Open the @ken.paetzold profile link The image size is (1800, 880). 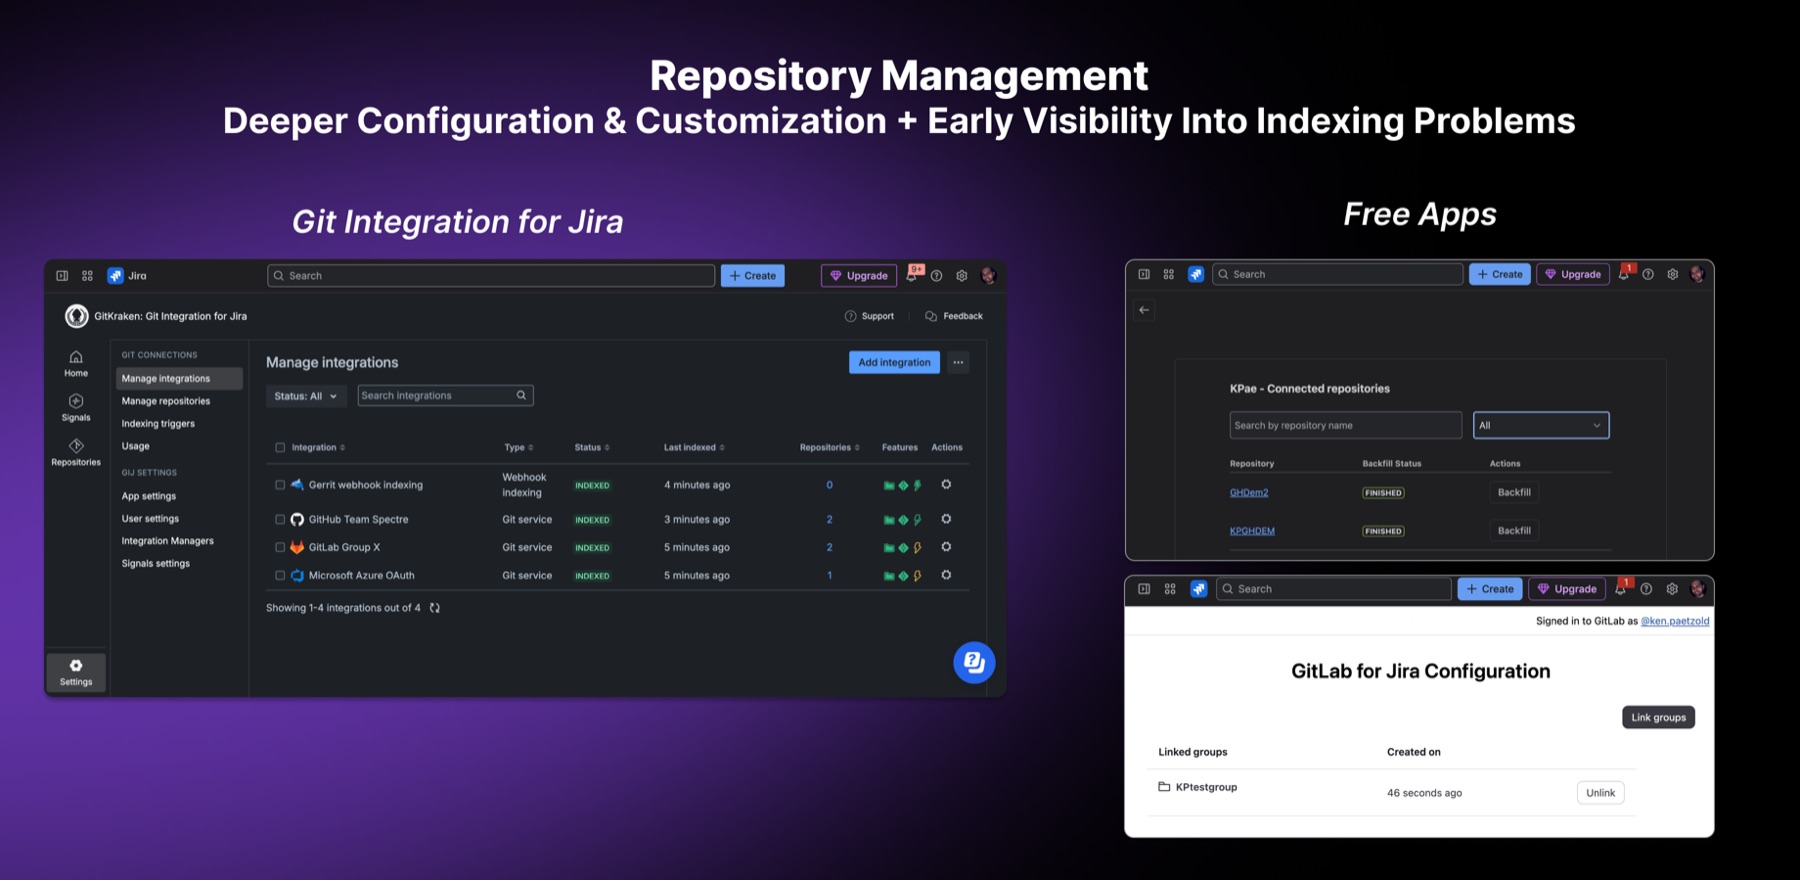tap(1675, 621)
